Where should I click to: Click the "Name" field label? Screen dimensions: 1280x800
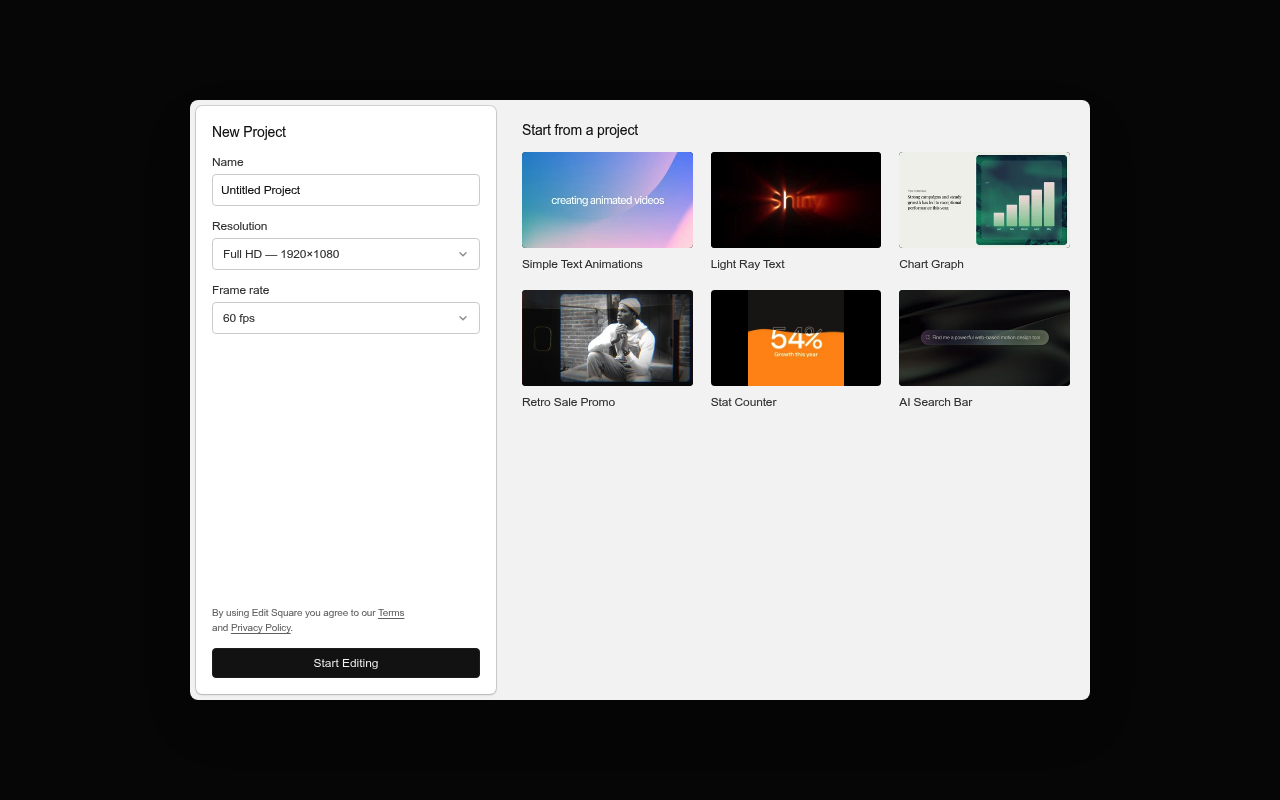click(x=228, y=162)
